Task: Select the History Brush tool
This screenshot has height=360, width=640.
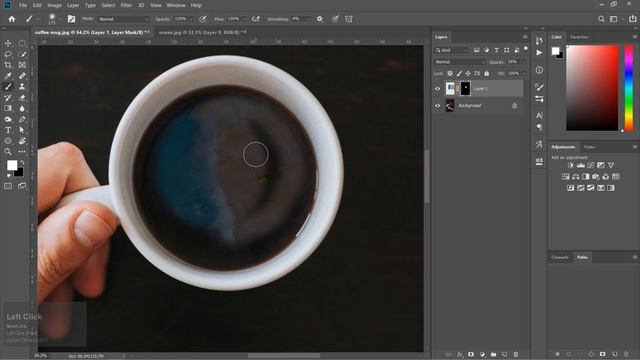Action: click(8, 98)
